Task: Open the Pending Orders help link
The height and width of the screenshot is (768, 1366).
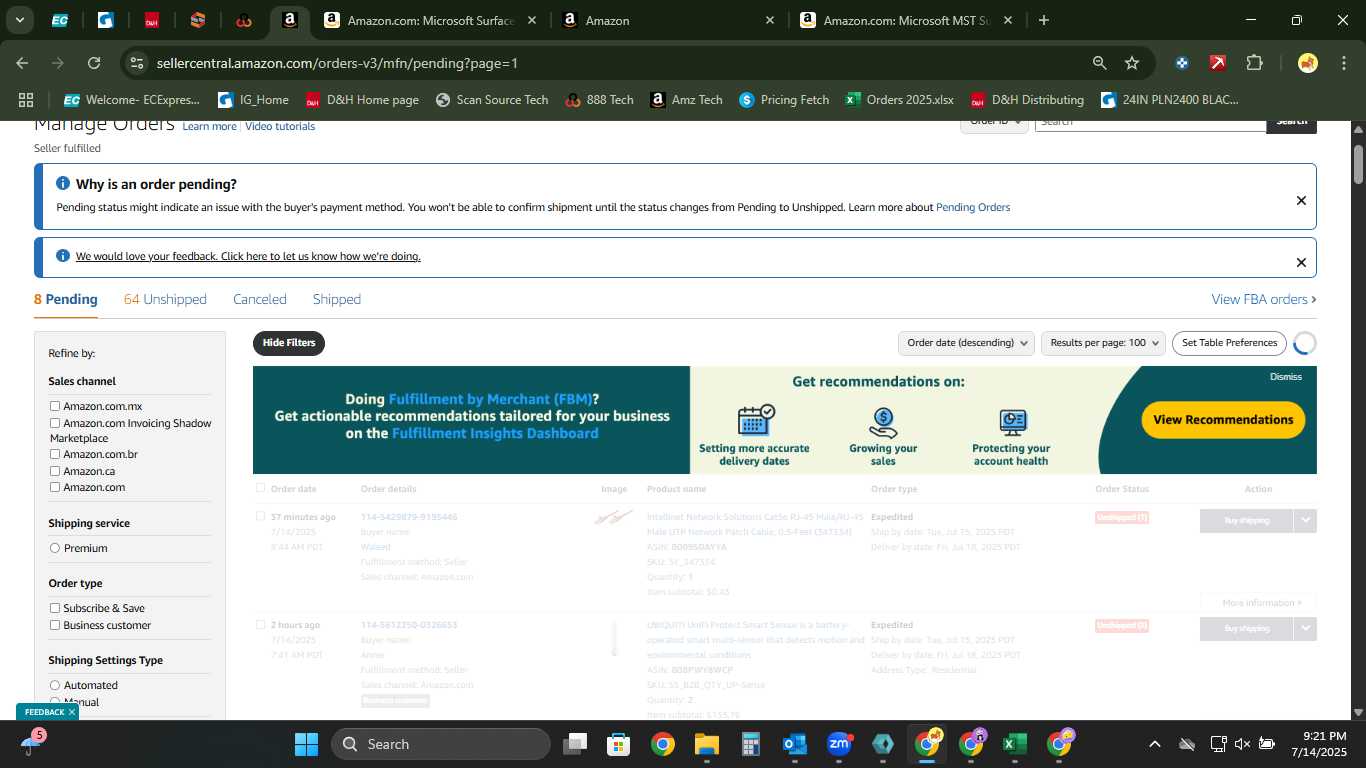Action: [973, 207]
